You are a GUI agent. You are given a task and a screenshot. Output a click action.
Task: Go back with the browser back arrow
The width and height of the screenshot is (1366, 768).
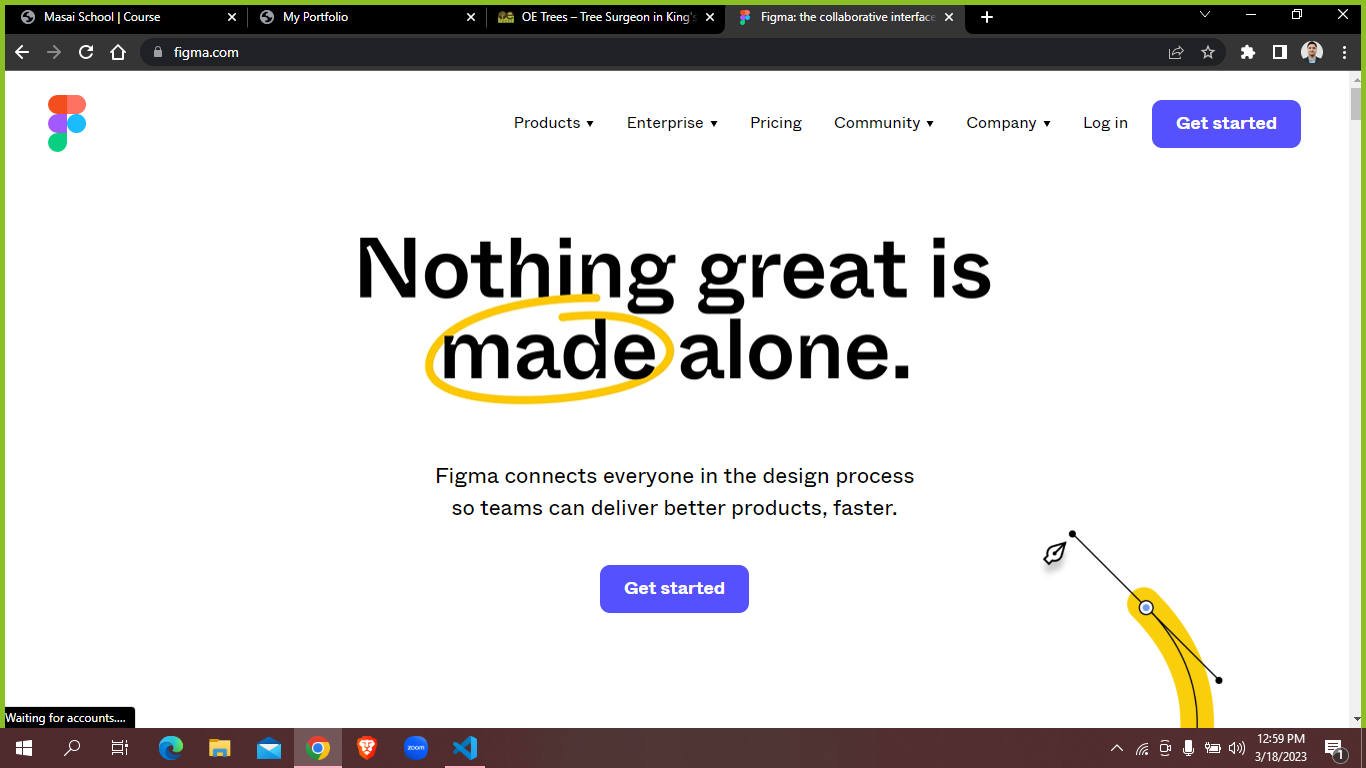(x=22, y=52)
